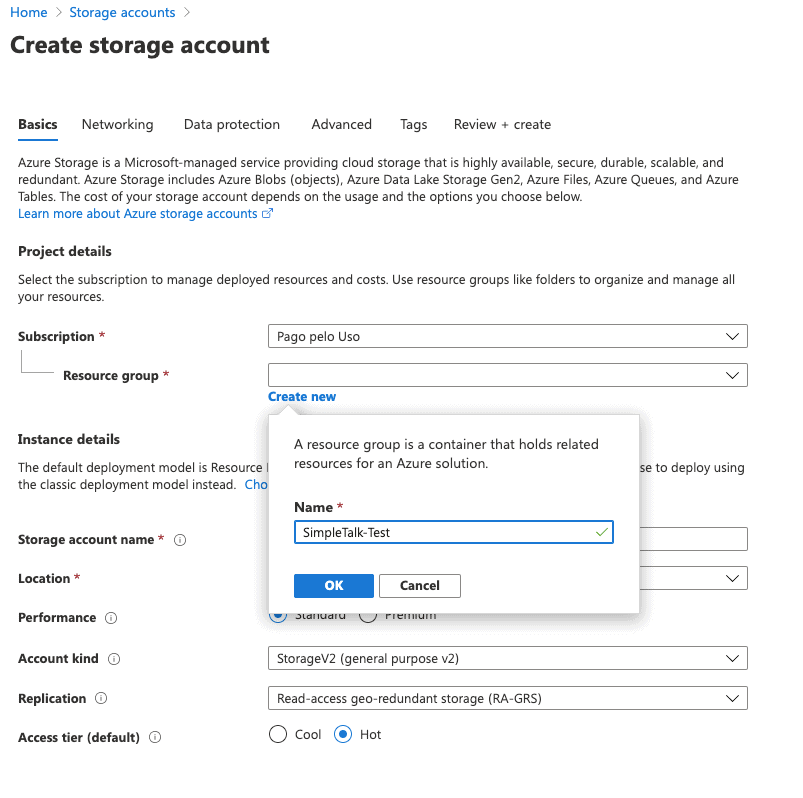Switch to the Networking tab
Viewport: 803px width, 798px height.
pos(118,125)
